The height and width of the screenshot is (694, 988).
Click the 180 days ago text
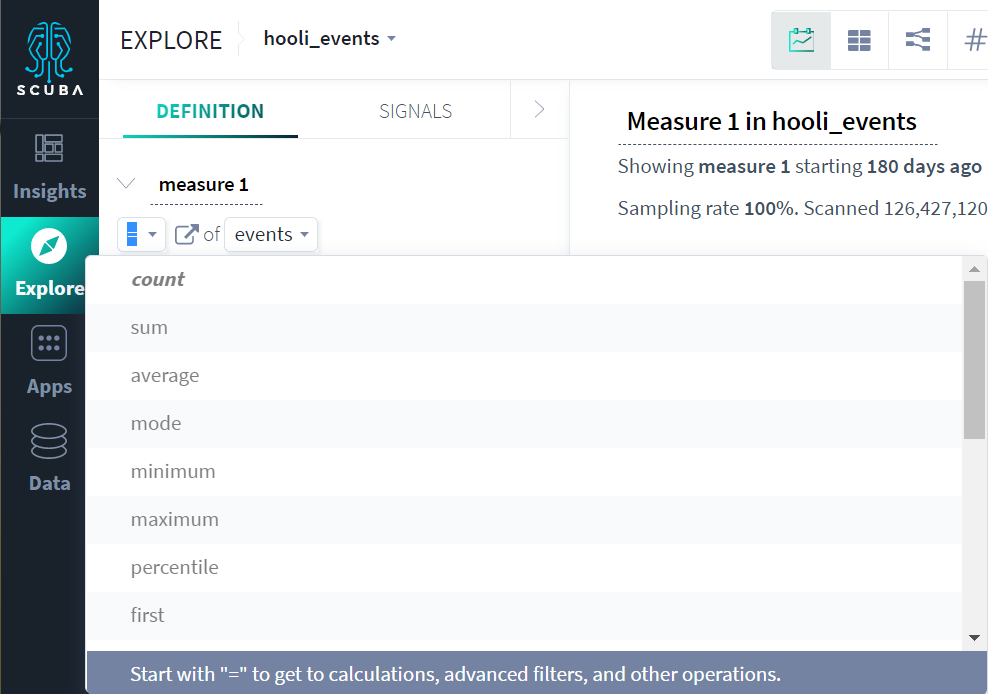pyautogui.click(x=924, y=166)
